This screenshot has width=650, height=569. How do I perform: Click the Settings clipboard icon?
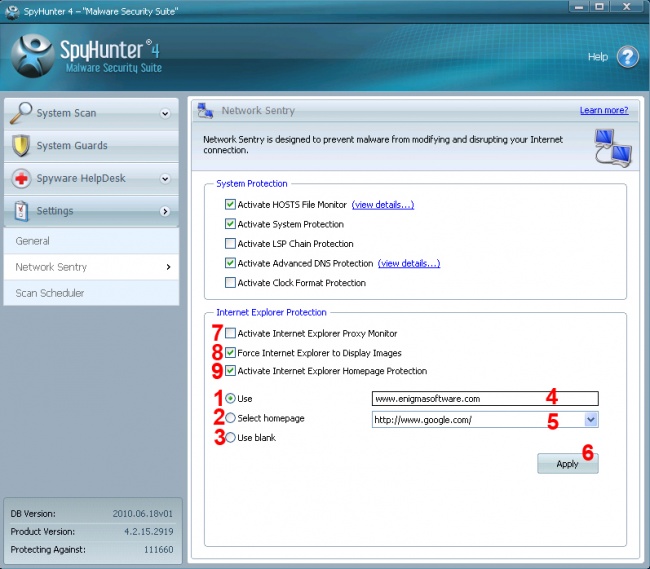pos(21,211)
